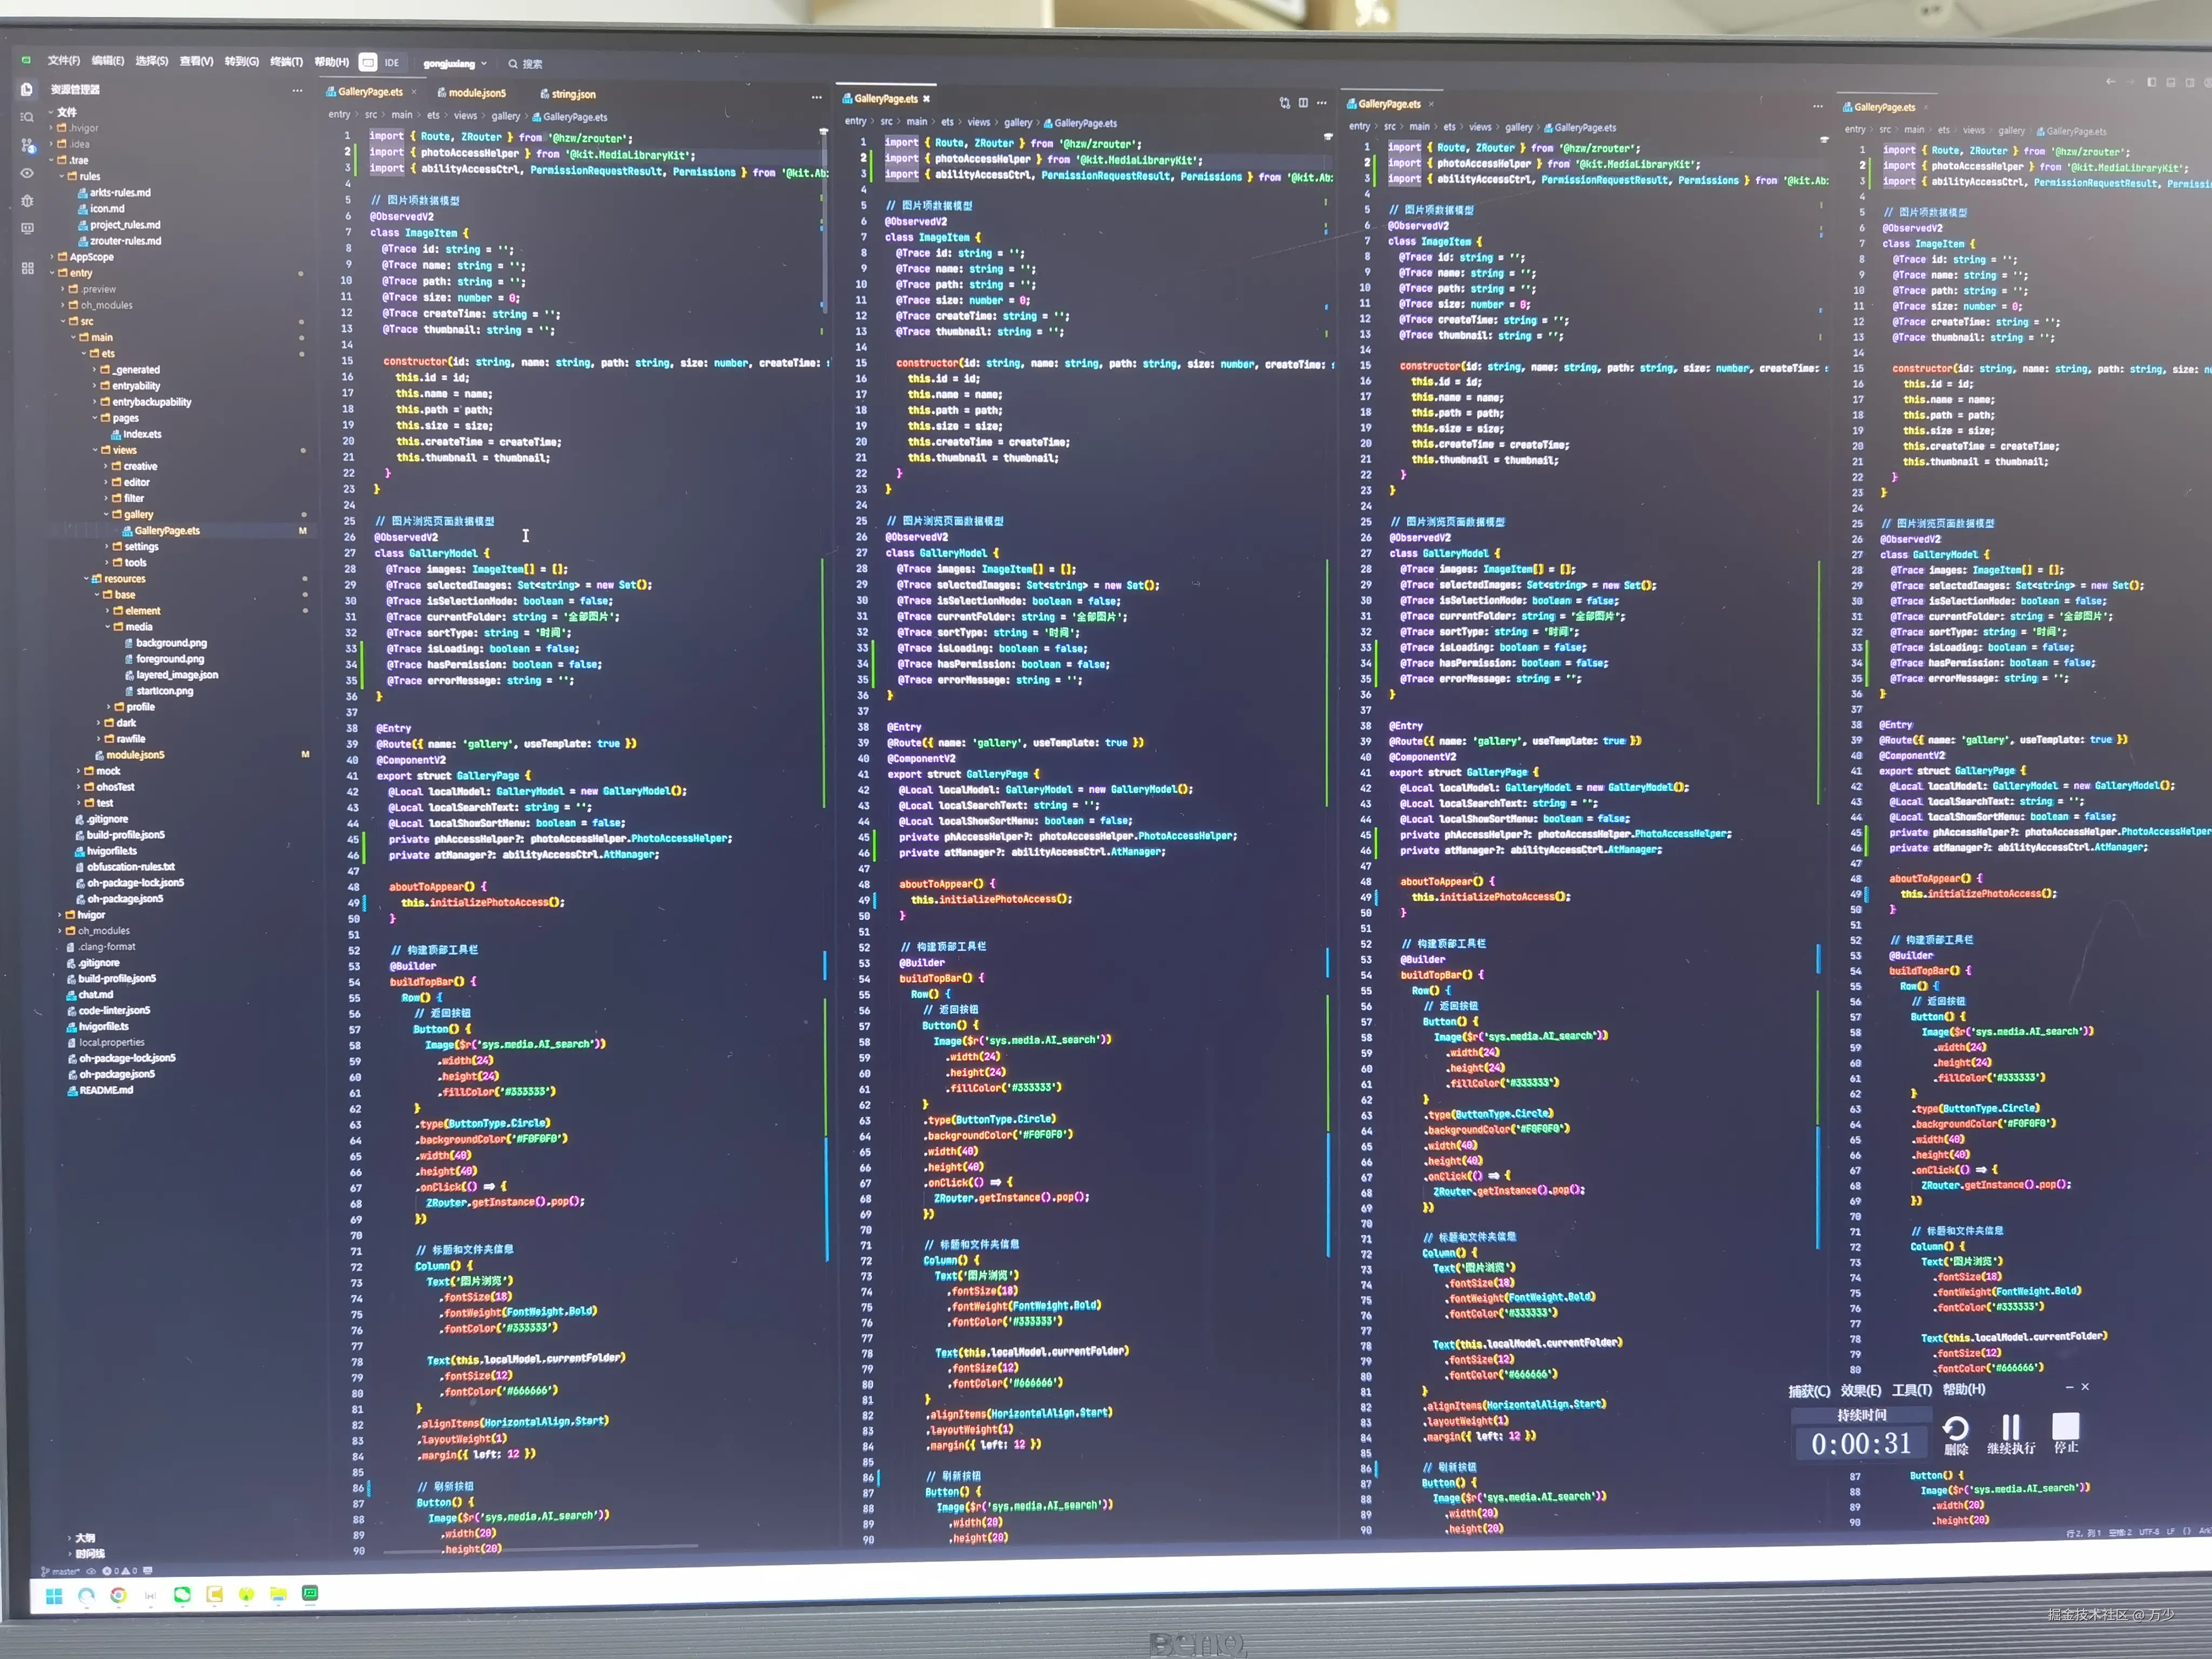The width and height of the screenshot is (2212, 1659).
Task: Click the delete recording circular-arrow icon
Action: click(1955, 1428)
